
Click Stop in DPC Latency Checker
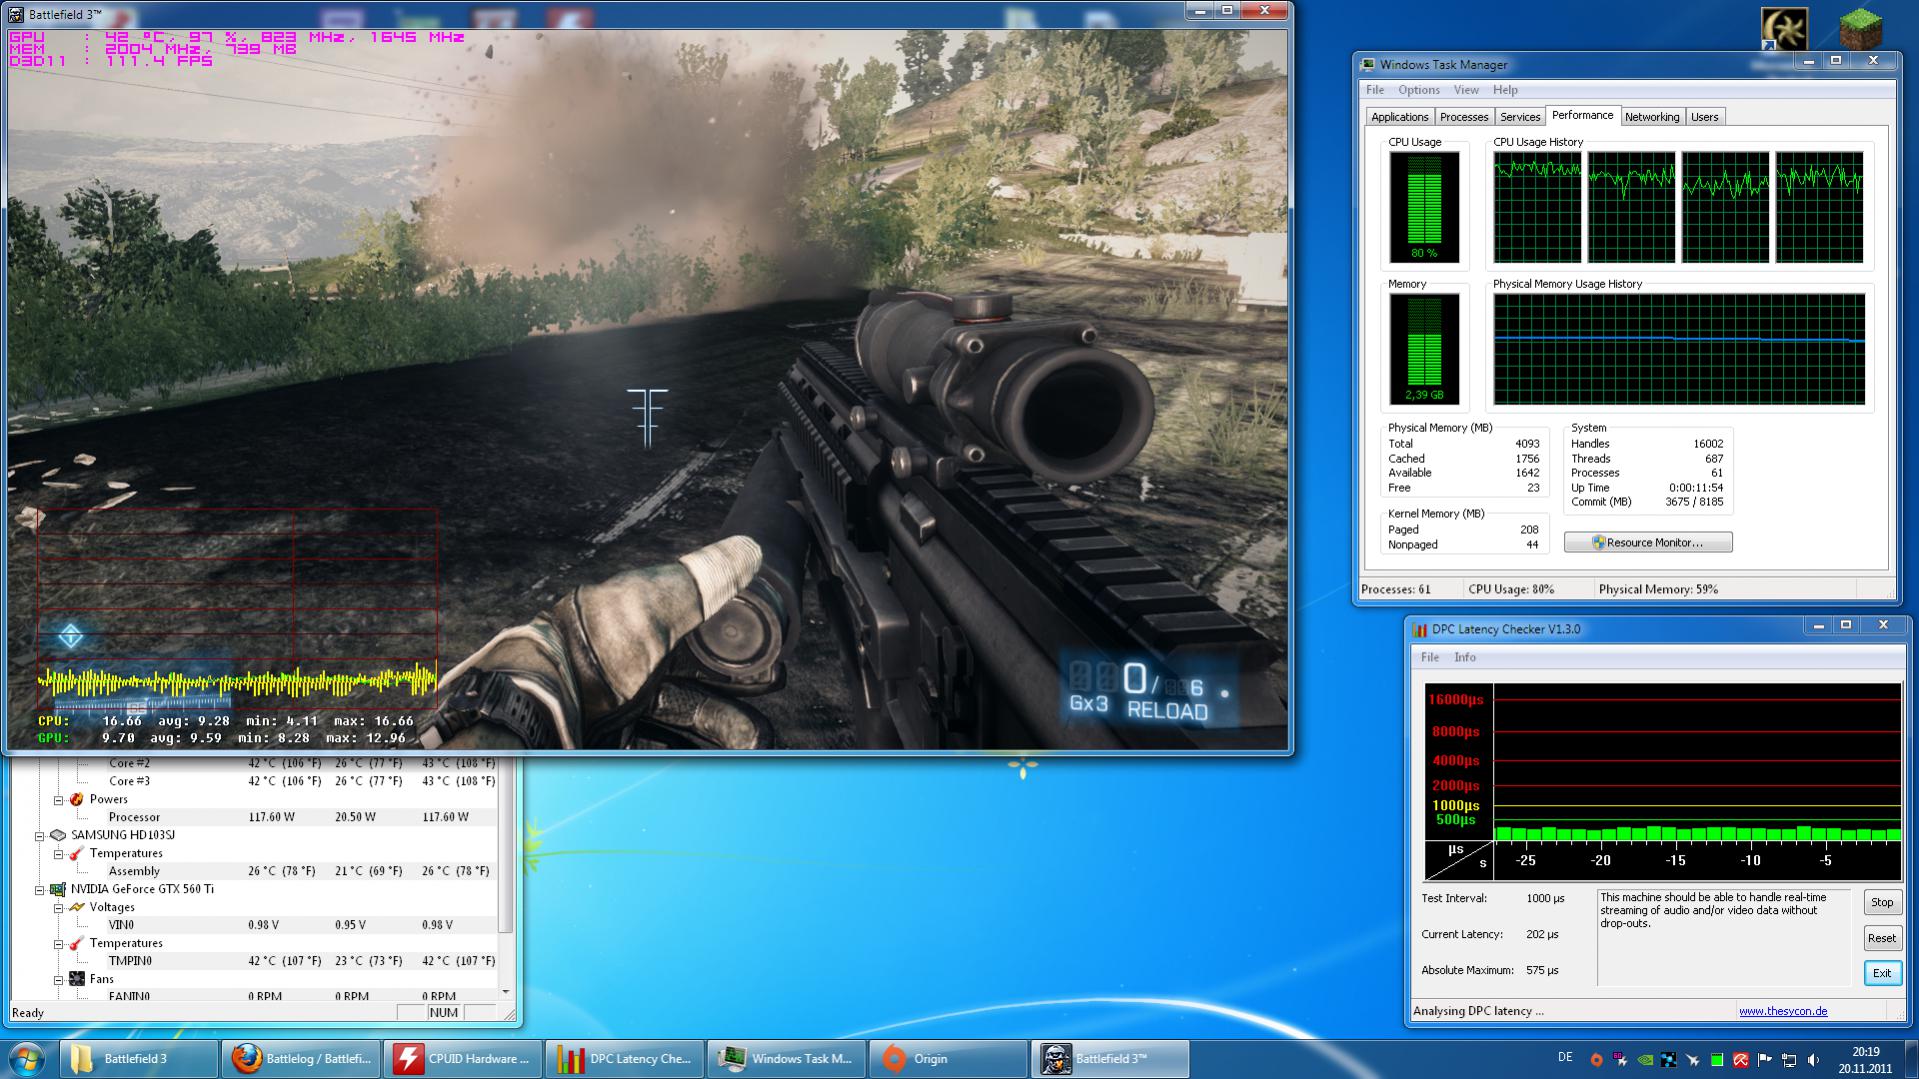pyautogui.click(x=1882, y=903)
